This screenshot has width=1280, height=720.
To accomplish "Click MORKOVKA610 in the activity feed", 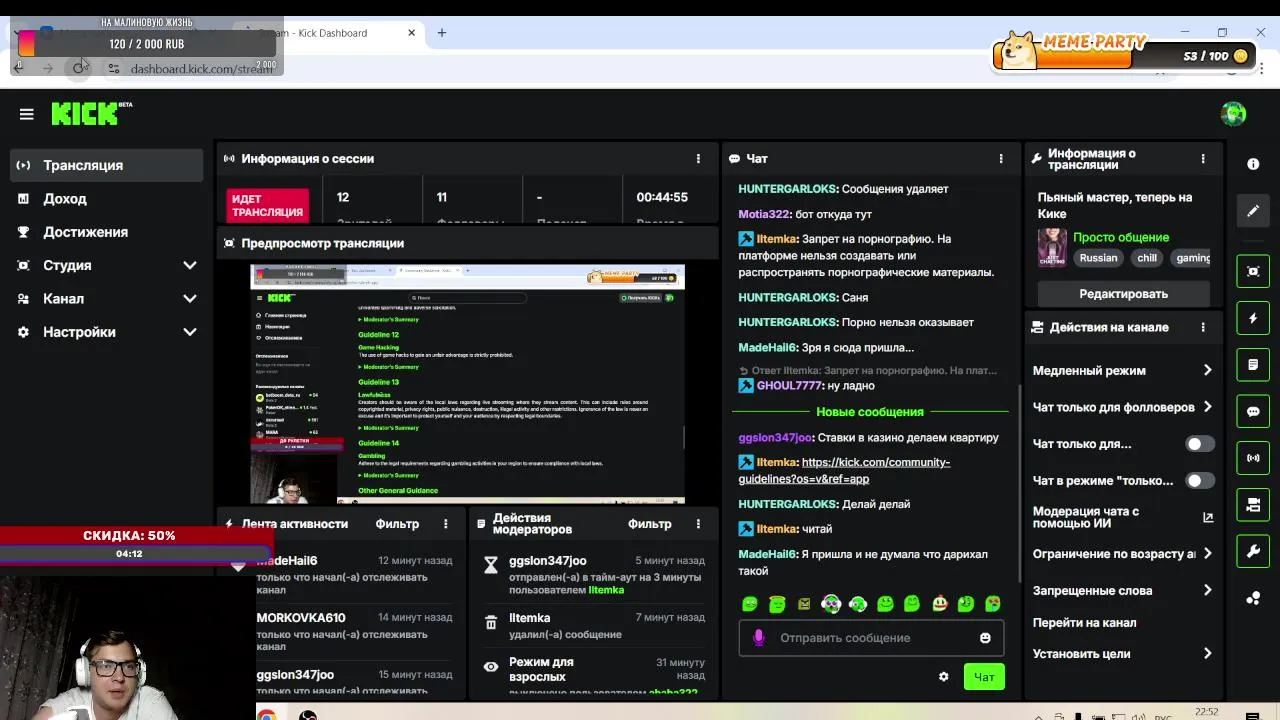I will [x=301, y=618].
